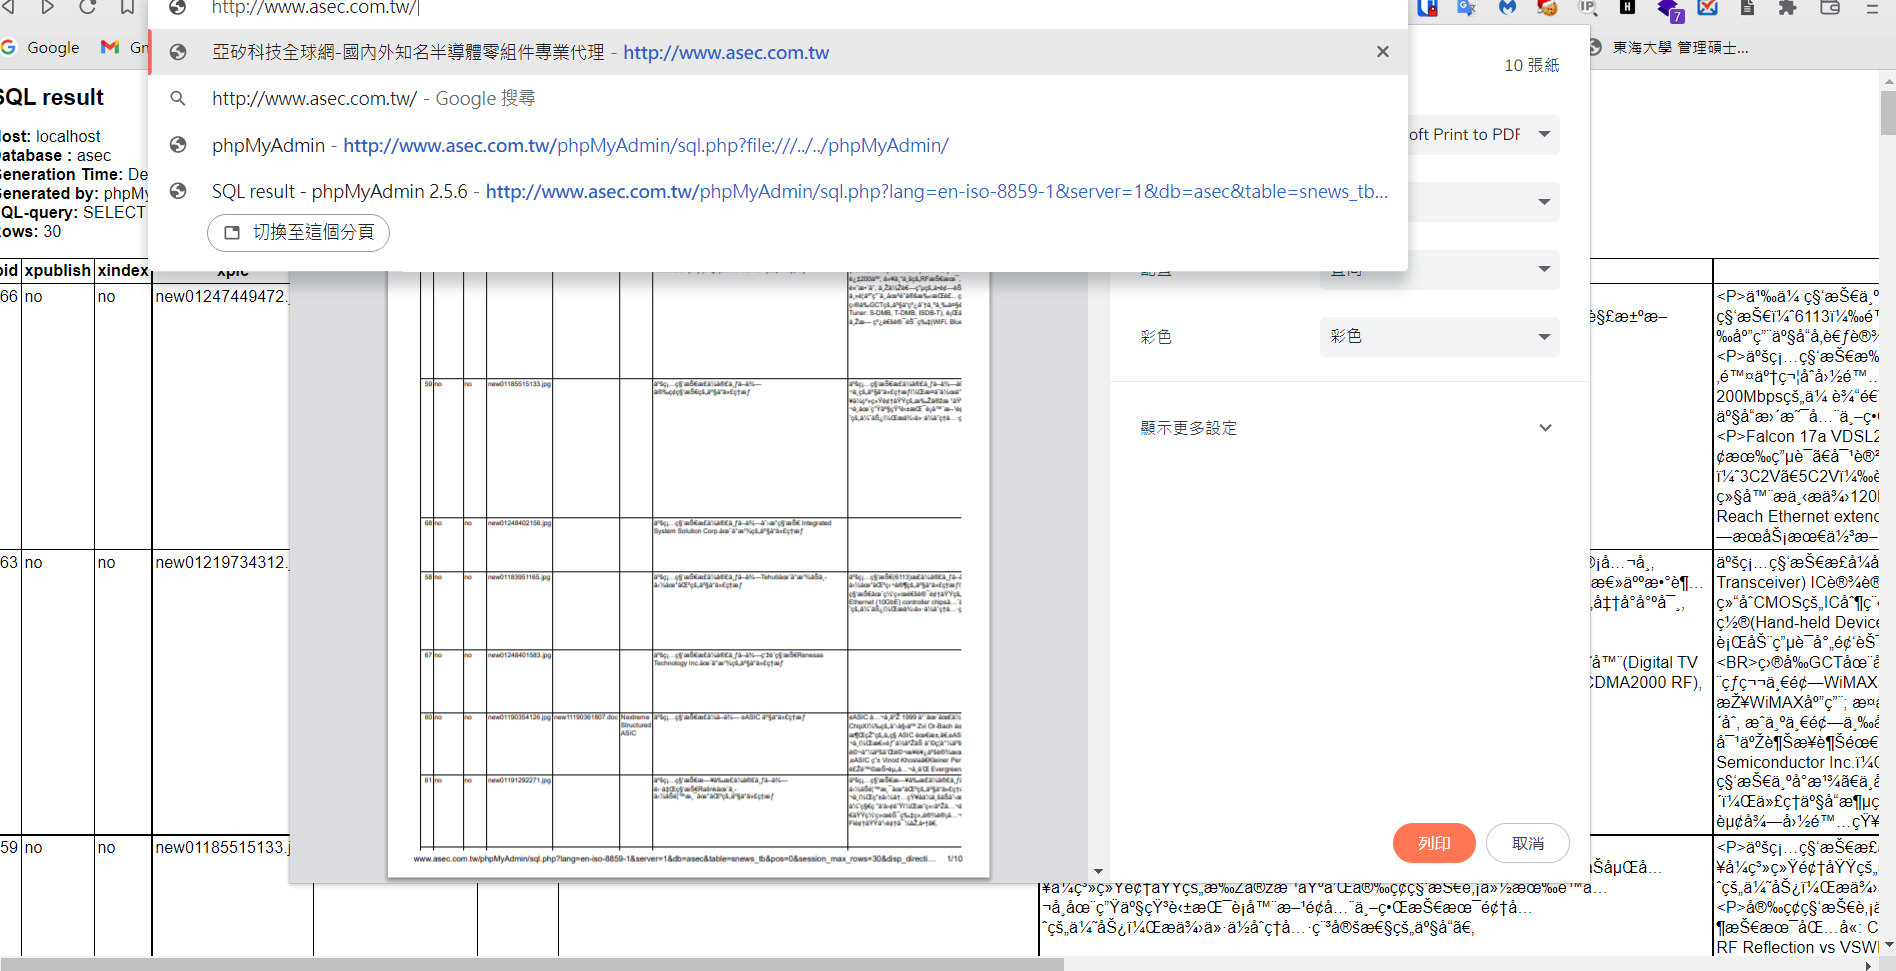
Task: Click the 列印 print button
Action: click(1434, 843)
